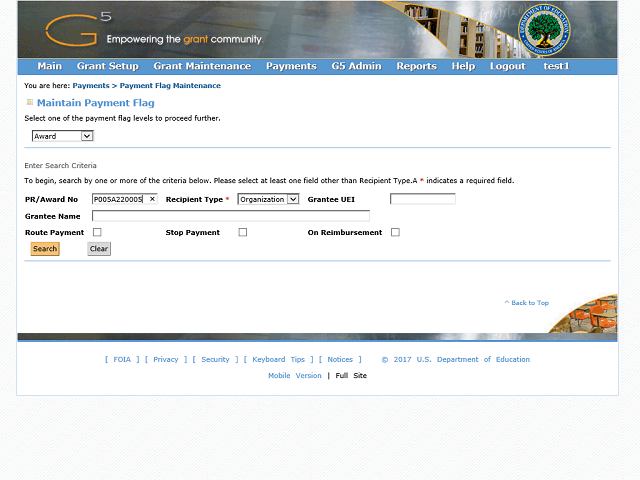Open the Grant Maintenance menu

(x=202, y=66)
